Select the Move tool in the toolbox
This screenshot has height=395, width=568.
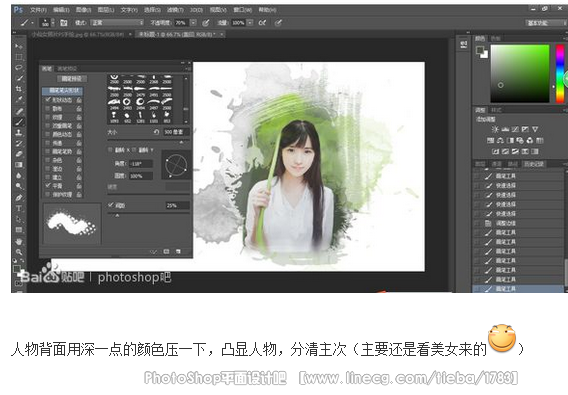[x=18, y=46]
